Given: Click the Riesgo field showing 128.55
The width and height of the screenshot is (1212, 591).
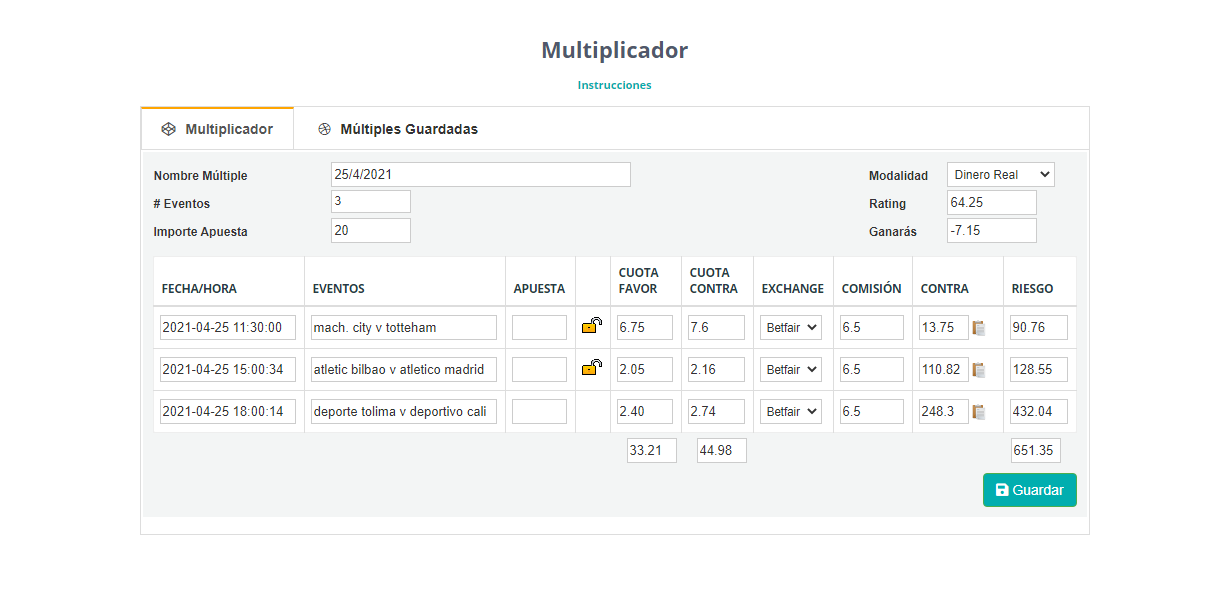Looking at the screenshot, I should coord(1039,370).
